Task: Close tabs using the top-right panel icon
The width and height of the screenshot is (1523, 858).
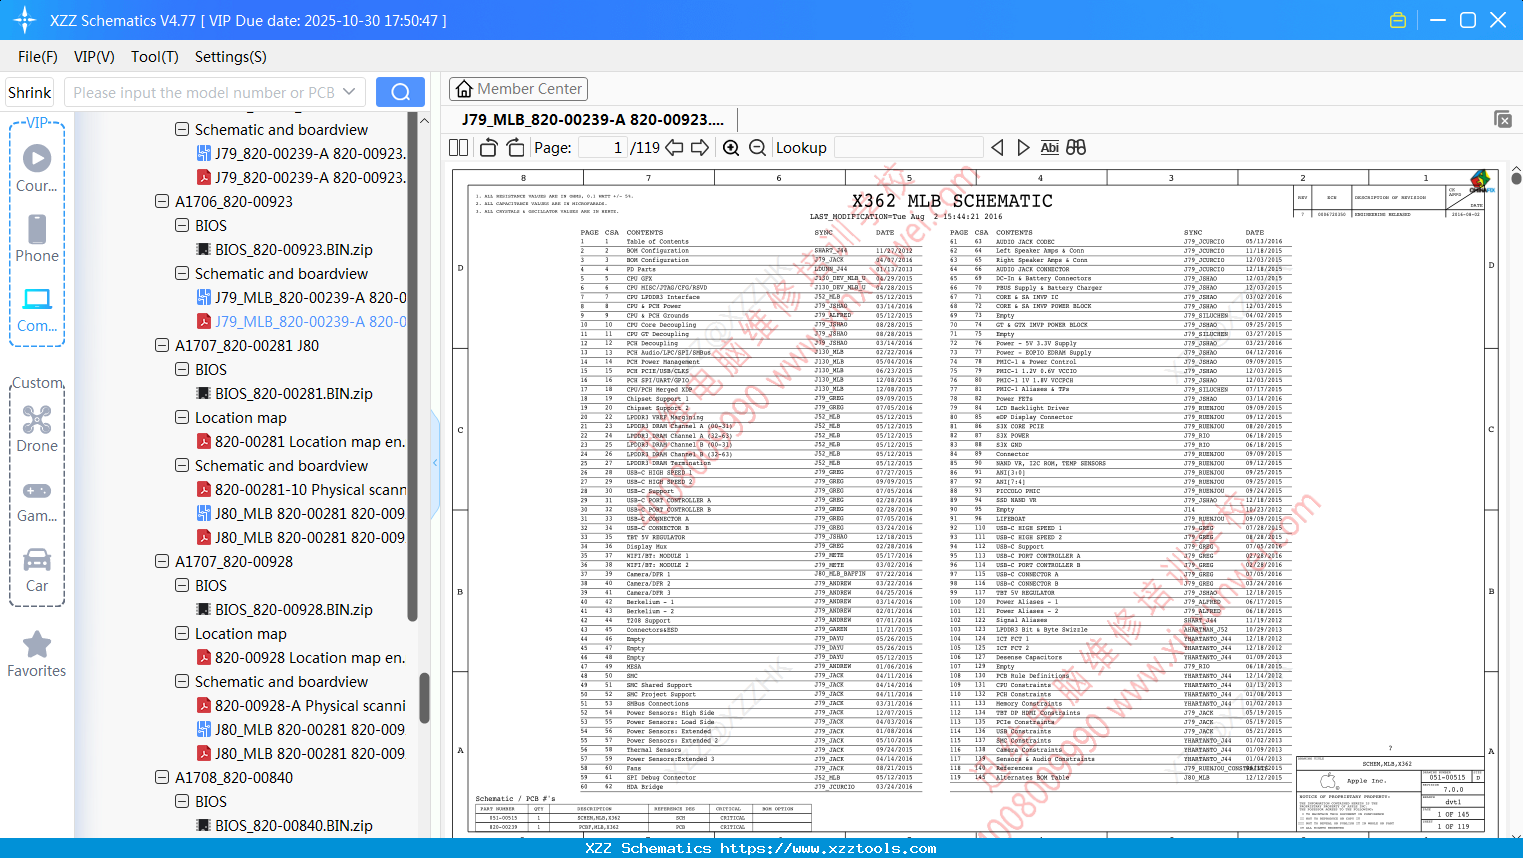Action: [x=1503, y=119]
